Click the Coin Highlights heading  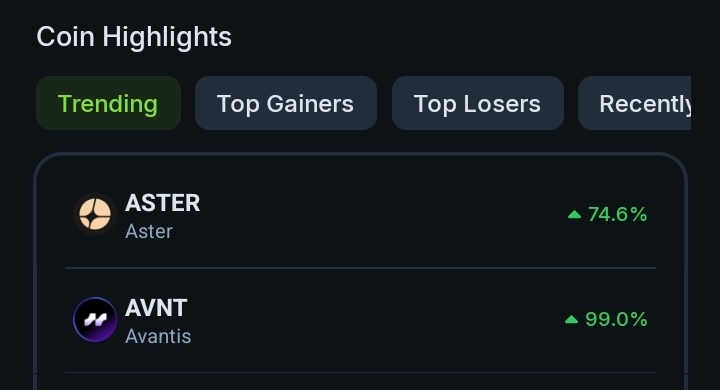(134, 37)
